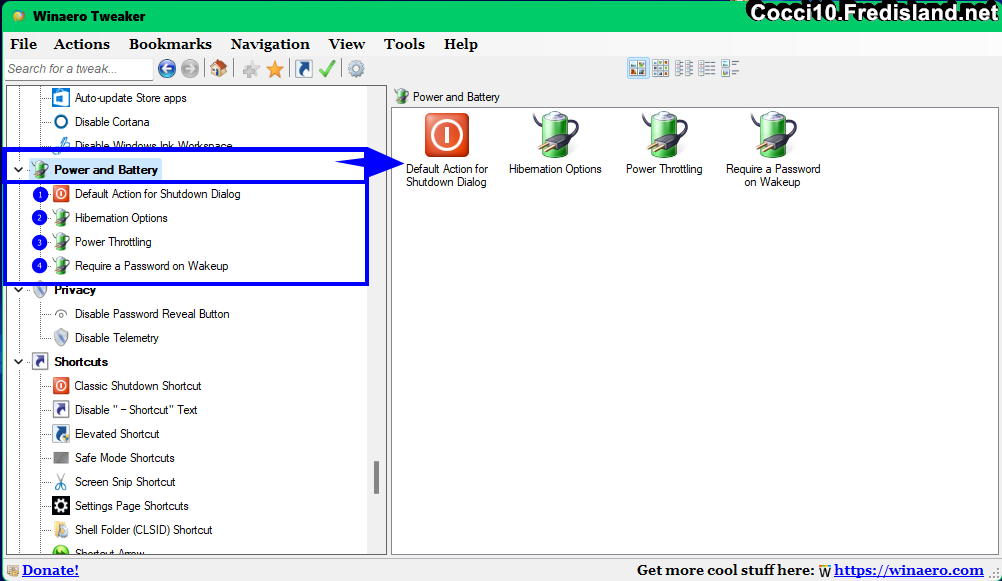This screenshot has height=581, width=1002.
Task: Collapse the Power and Battery node
Action: [19, 169]
